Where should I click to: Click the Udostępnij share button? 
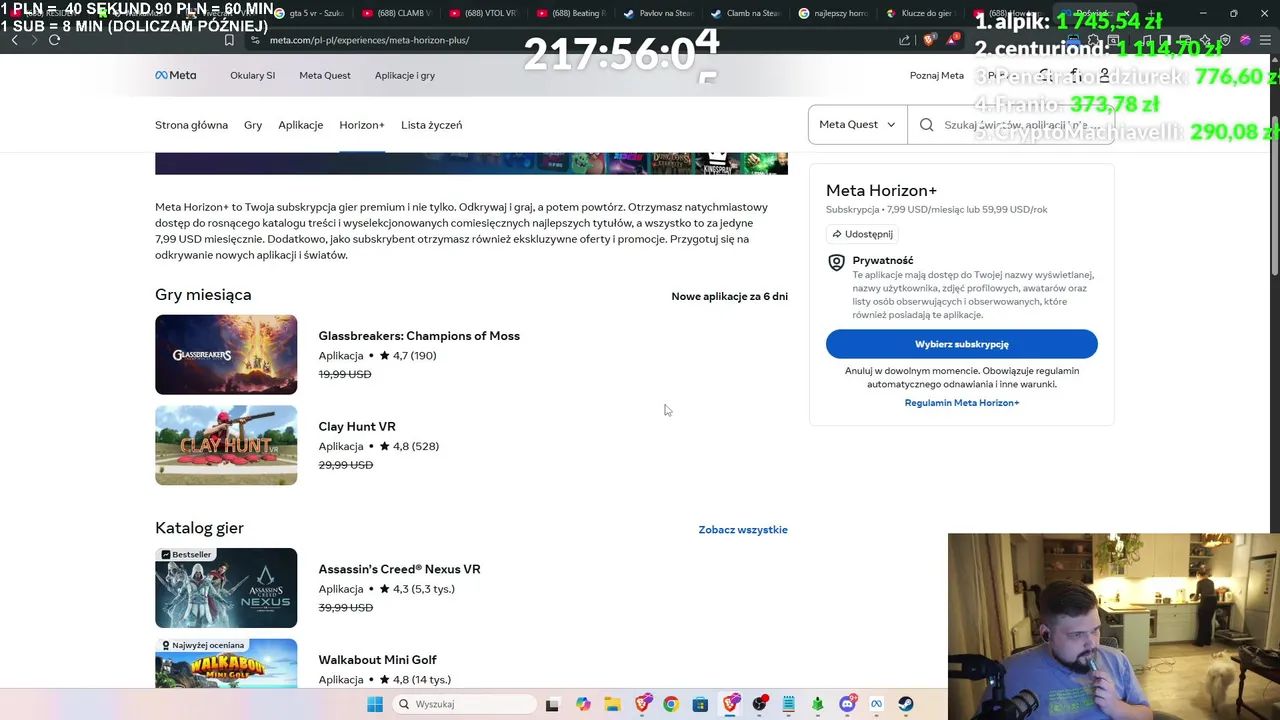862,234
